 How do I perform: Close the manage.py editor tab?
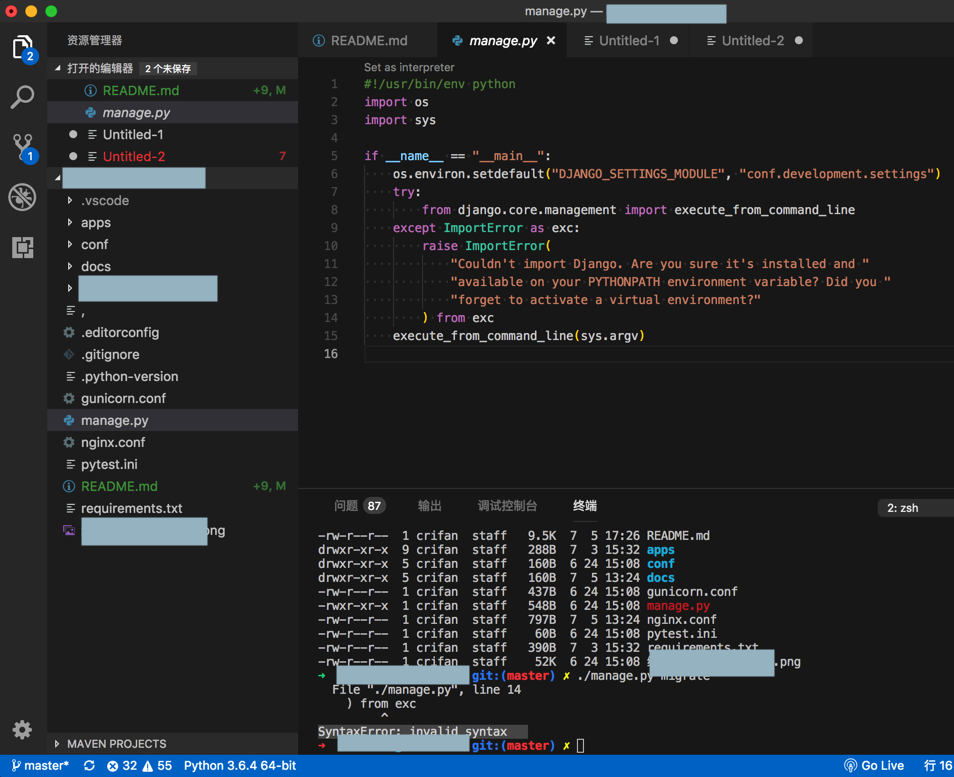point(551,41)
